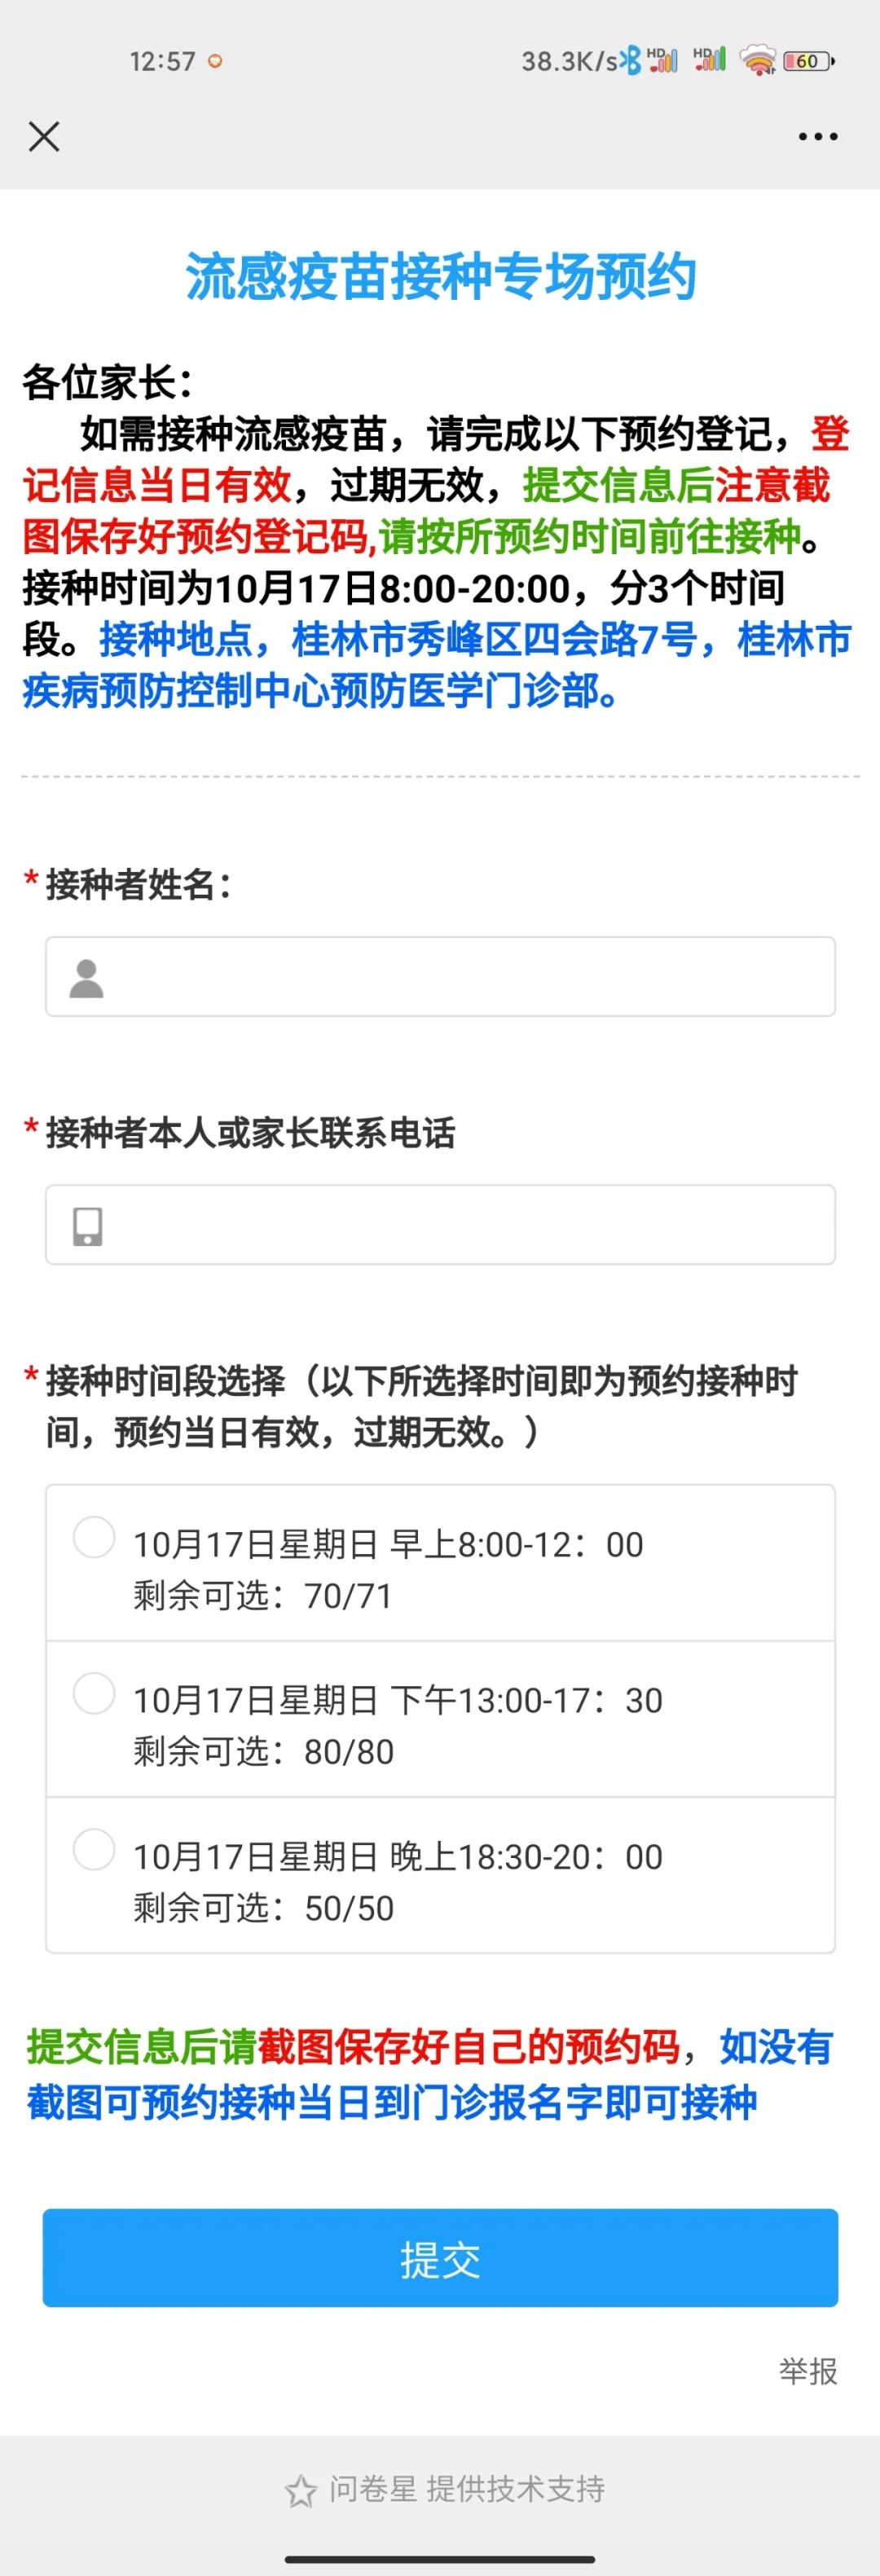Tap the Bluetooth icon in status bar

(x=631, y=61)
